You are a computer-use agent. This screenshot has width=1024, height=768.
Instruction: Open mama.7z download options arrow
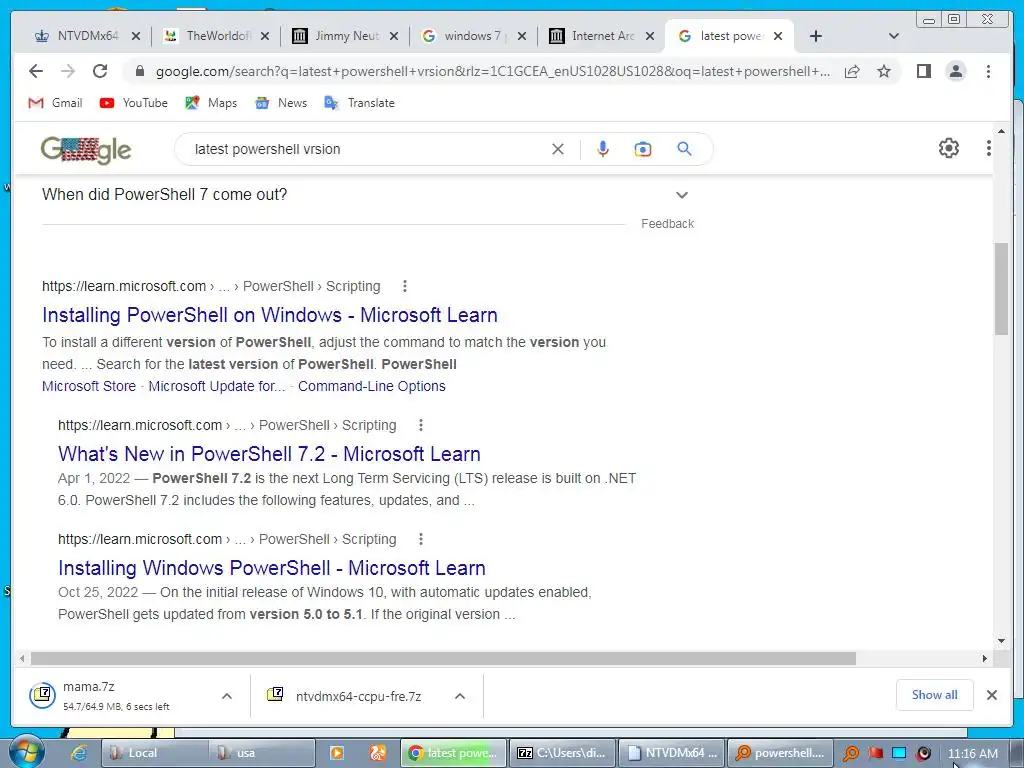227,696
